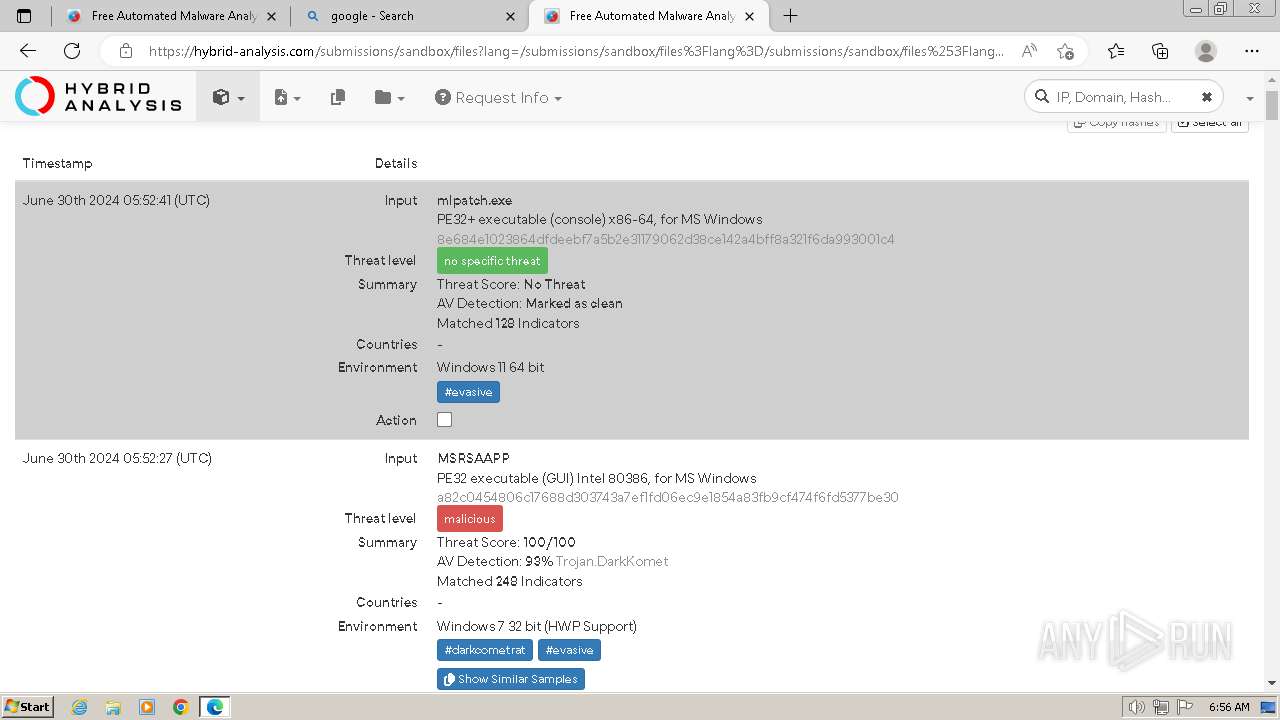Screen dimensions: 1280x720
Task: Expand the Request Info menu
Action: [498, 97]
